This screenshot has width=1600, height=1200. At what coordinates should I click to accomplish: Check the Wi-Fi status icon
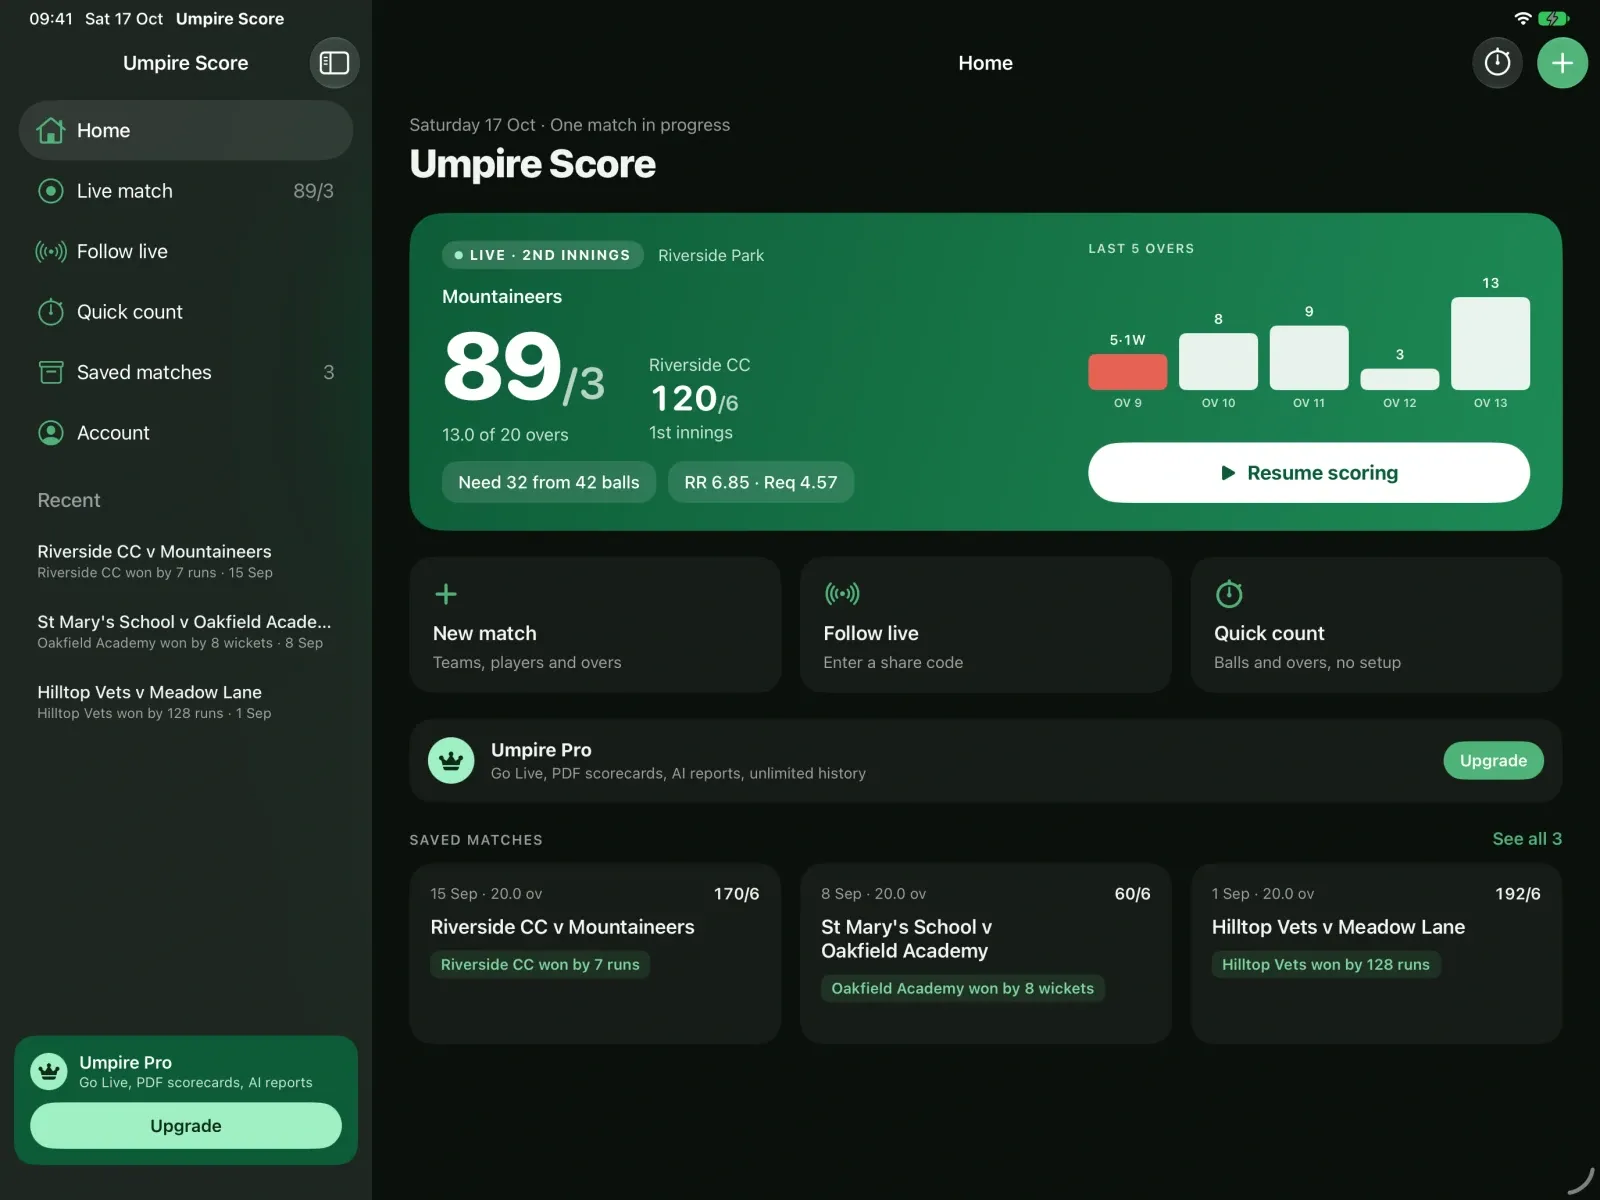click(x=1523, y=18)
